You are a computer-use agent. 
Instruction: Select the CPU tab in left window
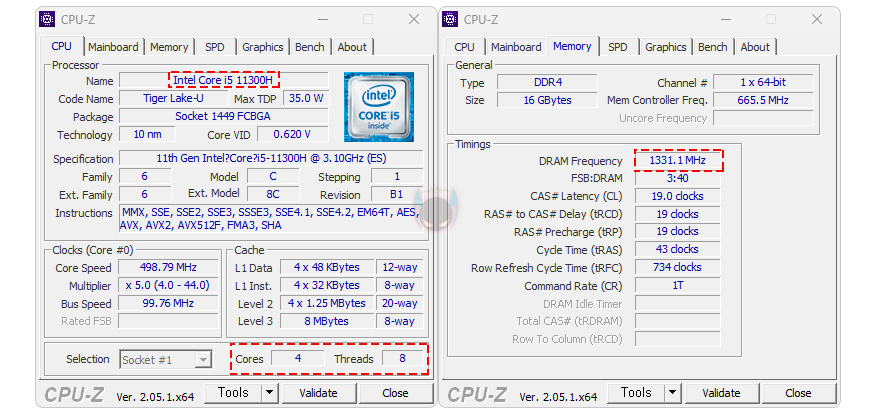(62, 46)
